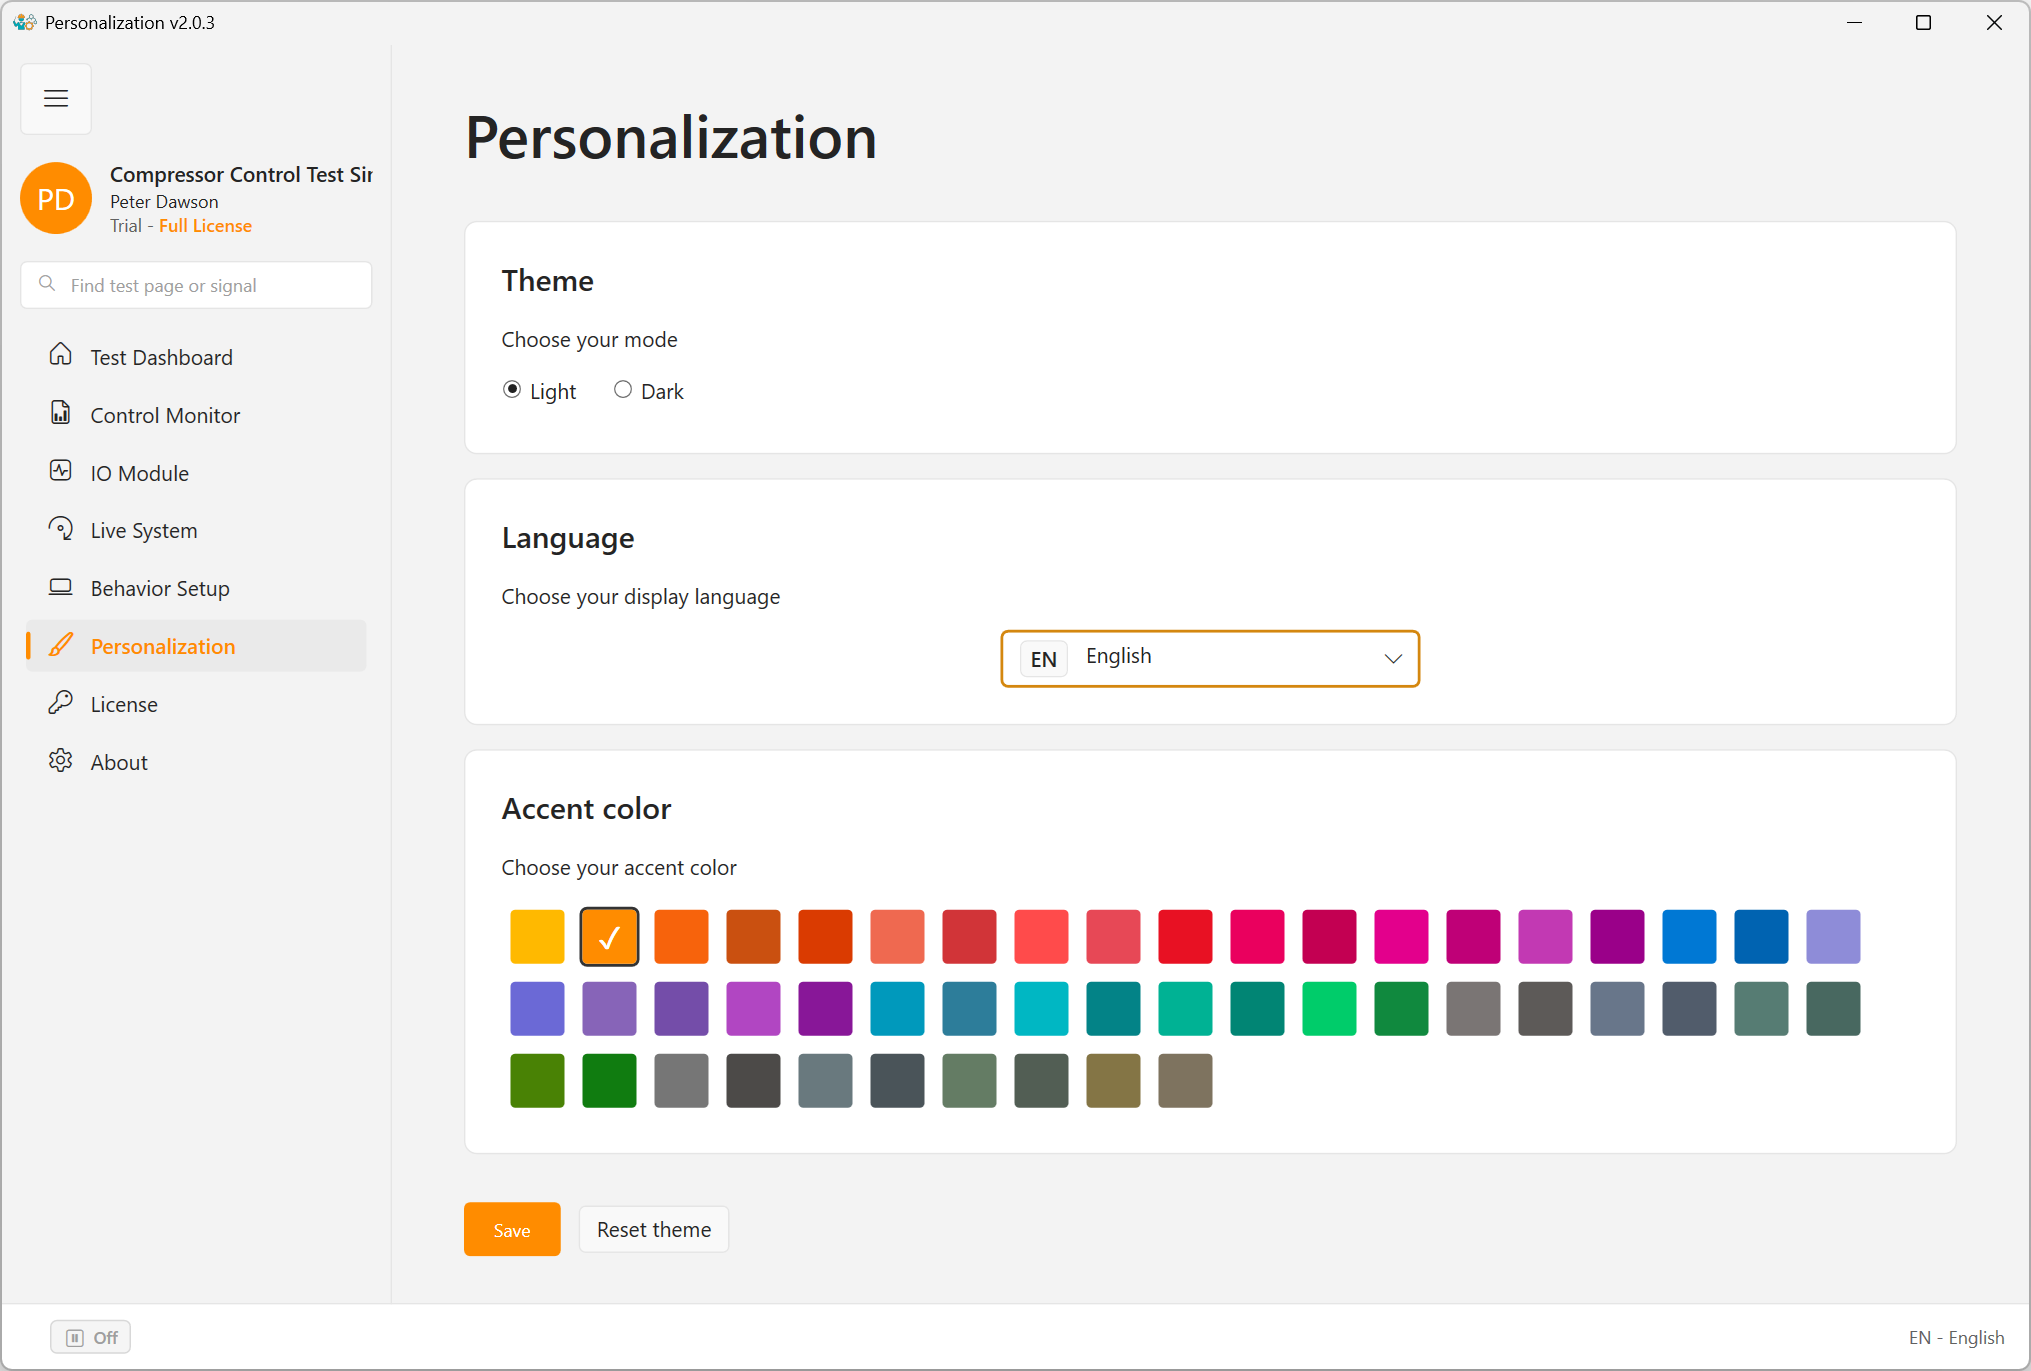Focus the Find test page search field

tap(196, 285)
